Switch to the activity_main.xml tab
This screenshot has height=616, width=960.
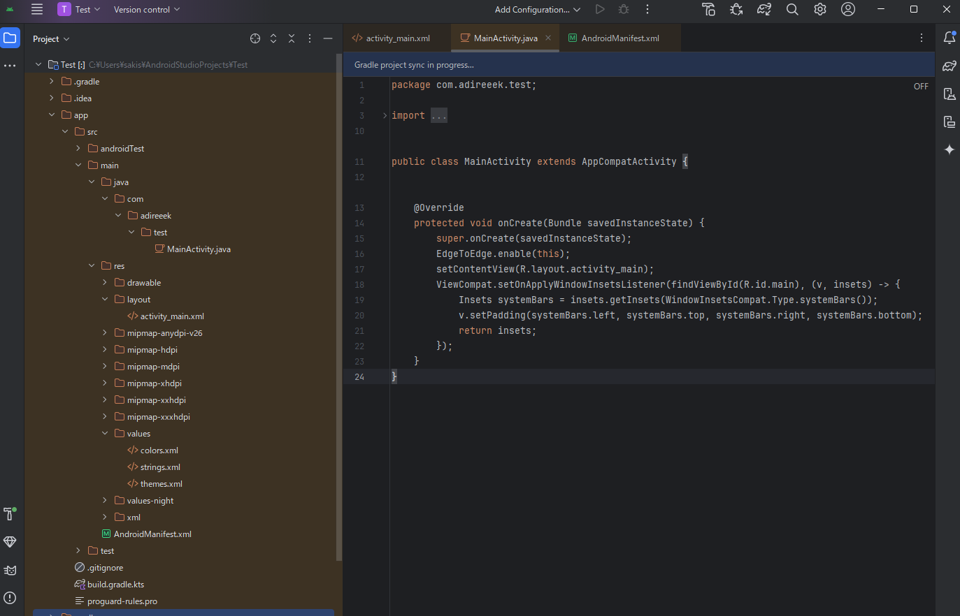click(397, 38)
